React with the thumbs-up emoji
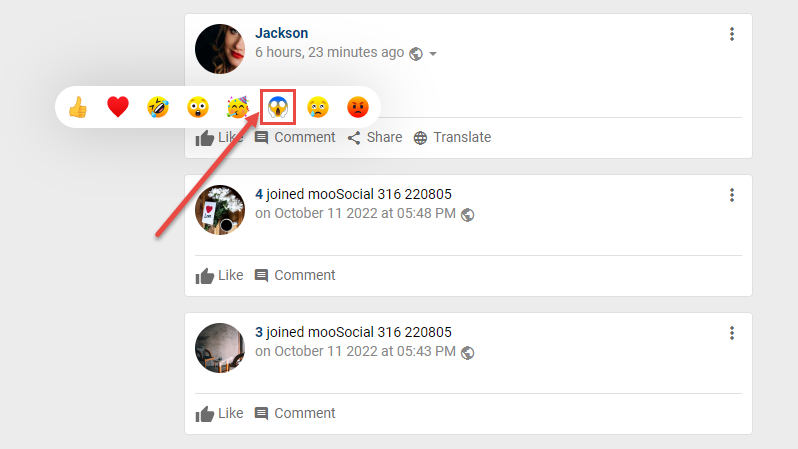 click(78, 107)
